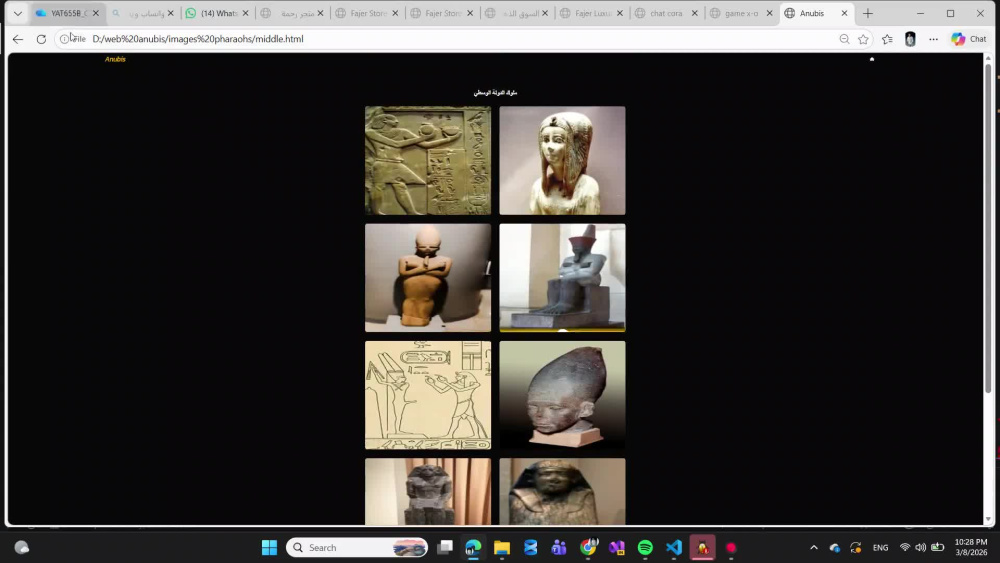1000x563 pixels.
Task: Close the game x-o tab
Action: (770, 13)
